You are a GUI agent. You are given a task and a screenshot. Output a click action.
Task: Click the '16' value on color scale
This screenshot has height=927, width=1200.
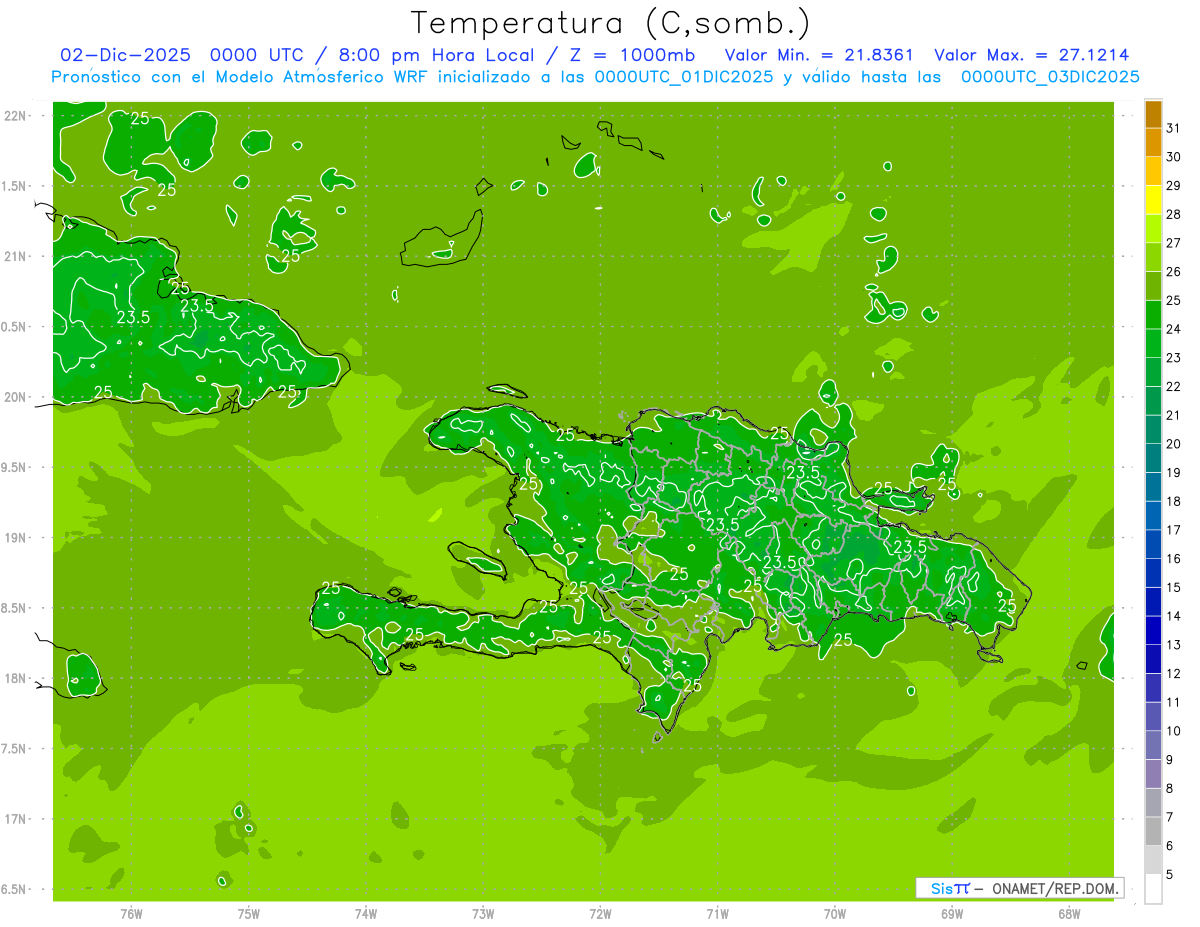[x=1173, y=559]
